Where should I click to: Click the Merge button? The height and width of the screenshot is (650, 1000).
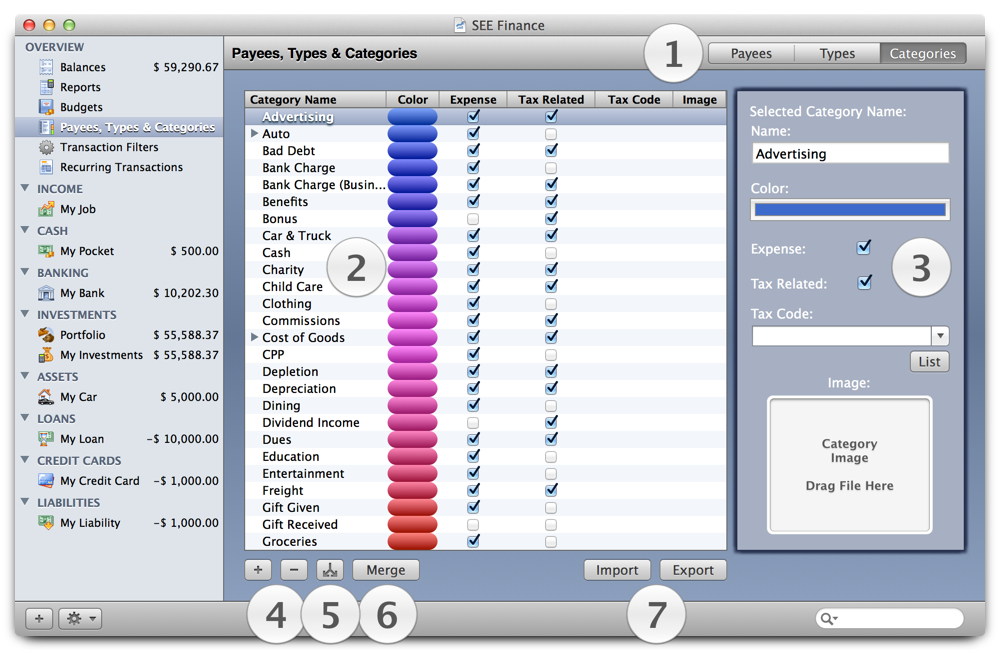(x=385, y=569)
